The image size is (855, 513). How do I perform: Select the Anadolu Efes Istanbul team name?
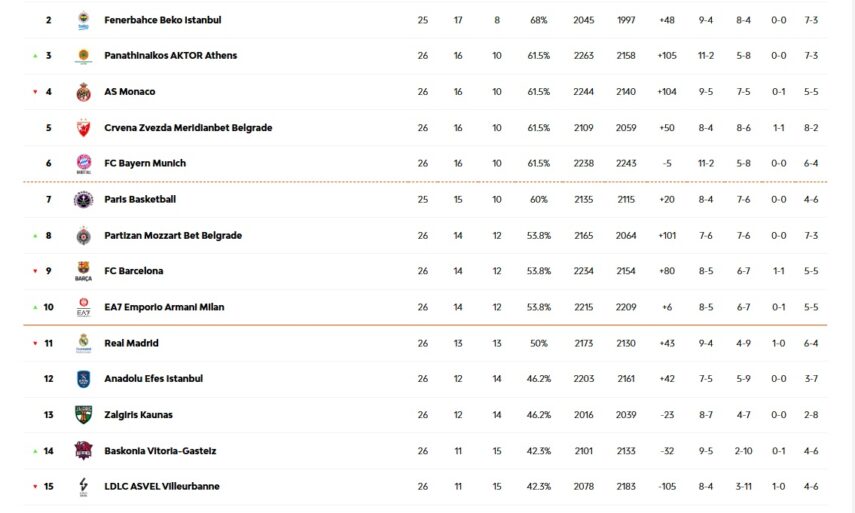pos(153,379)
